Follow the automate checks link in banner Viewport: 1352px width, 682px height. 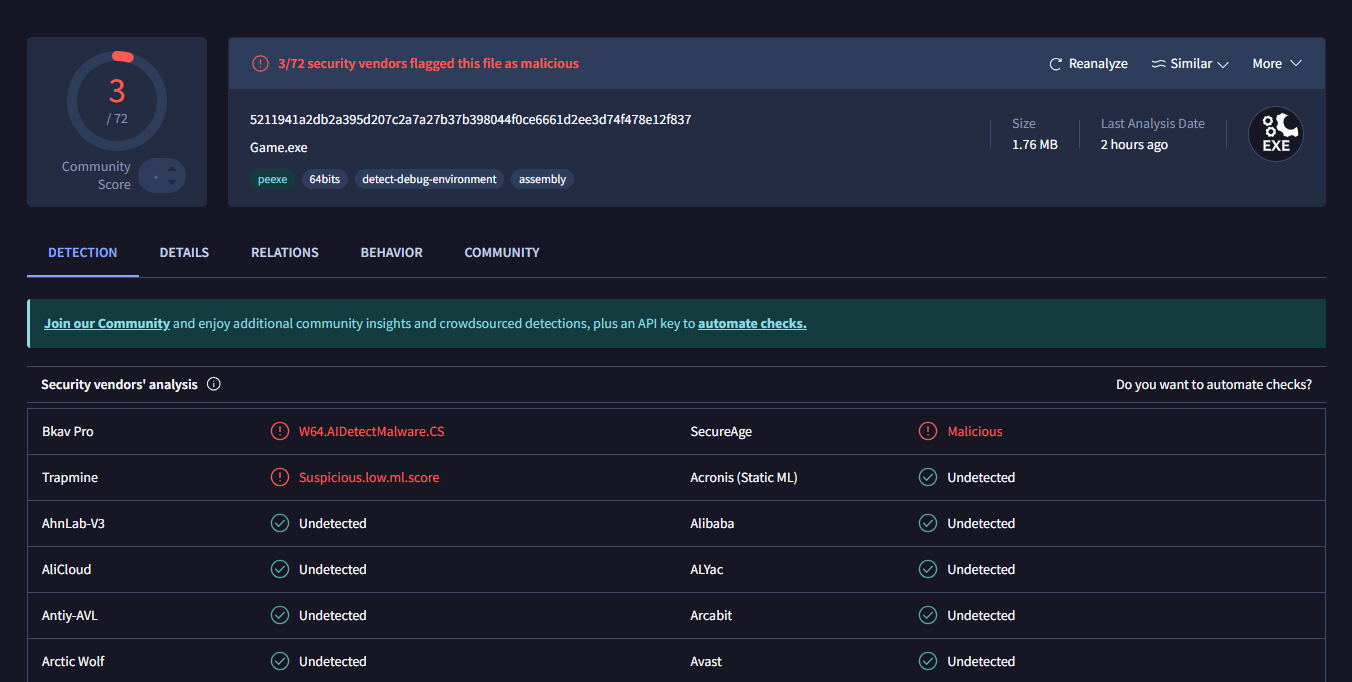752,324
